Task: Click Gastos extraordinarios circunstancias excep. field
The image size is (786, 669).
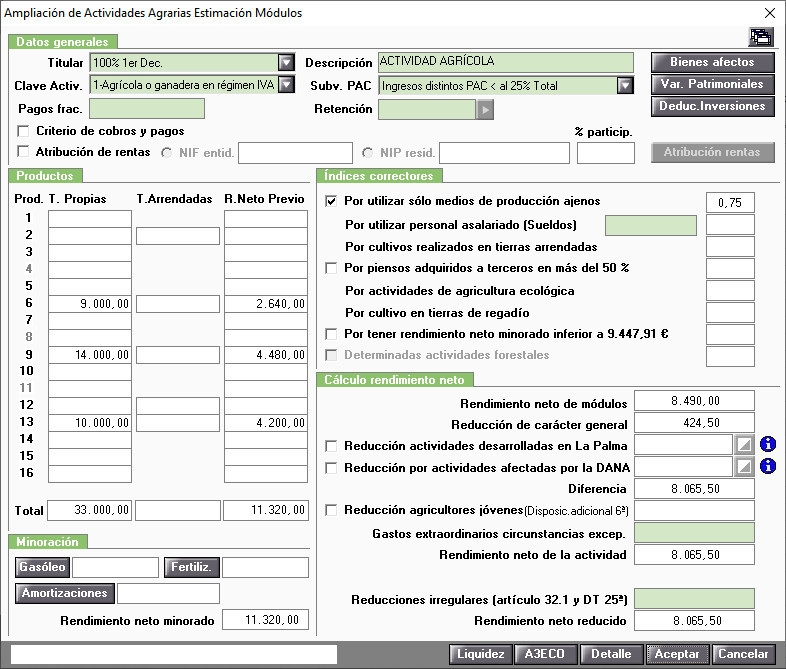Action: pyautogui.click(x=694, y=533)
